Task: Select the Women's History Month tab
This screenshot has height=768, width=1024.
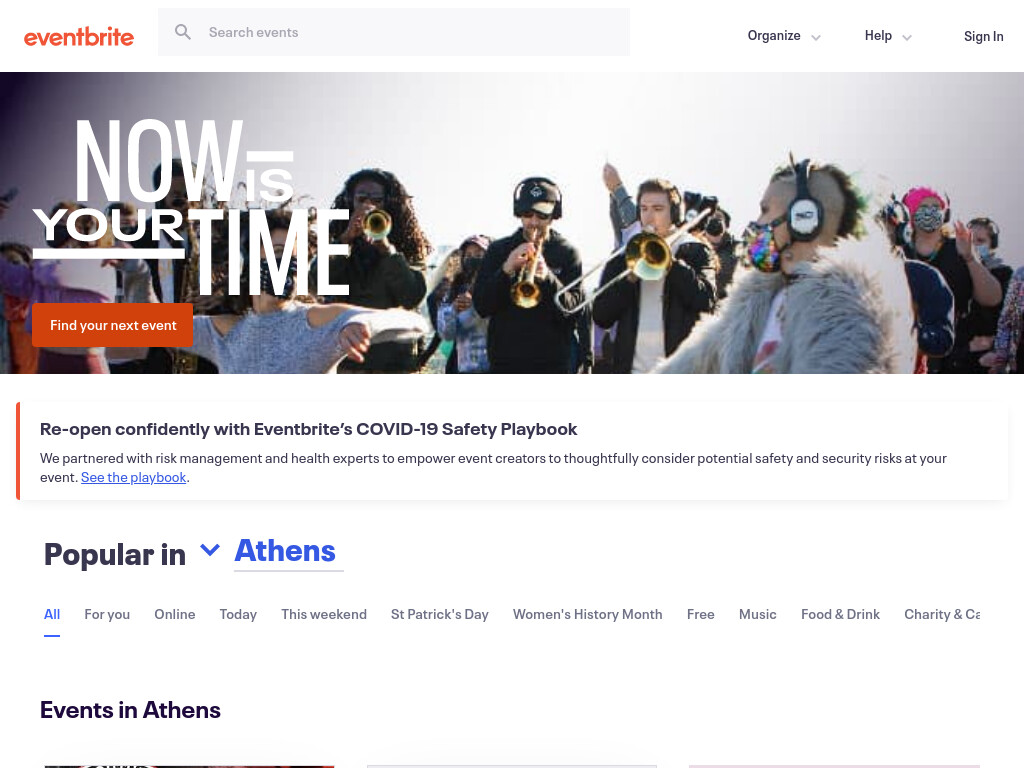Action: coord(588,615)
